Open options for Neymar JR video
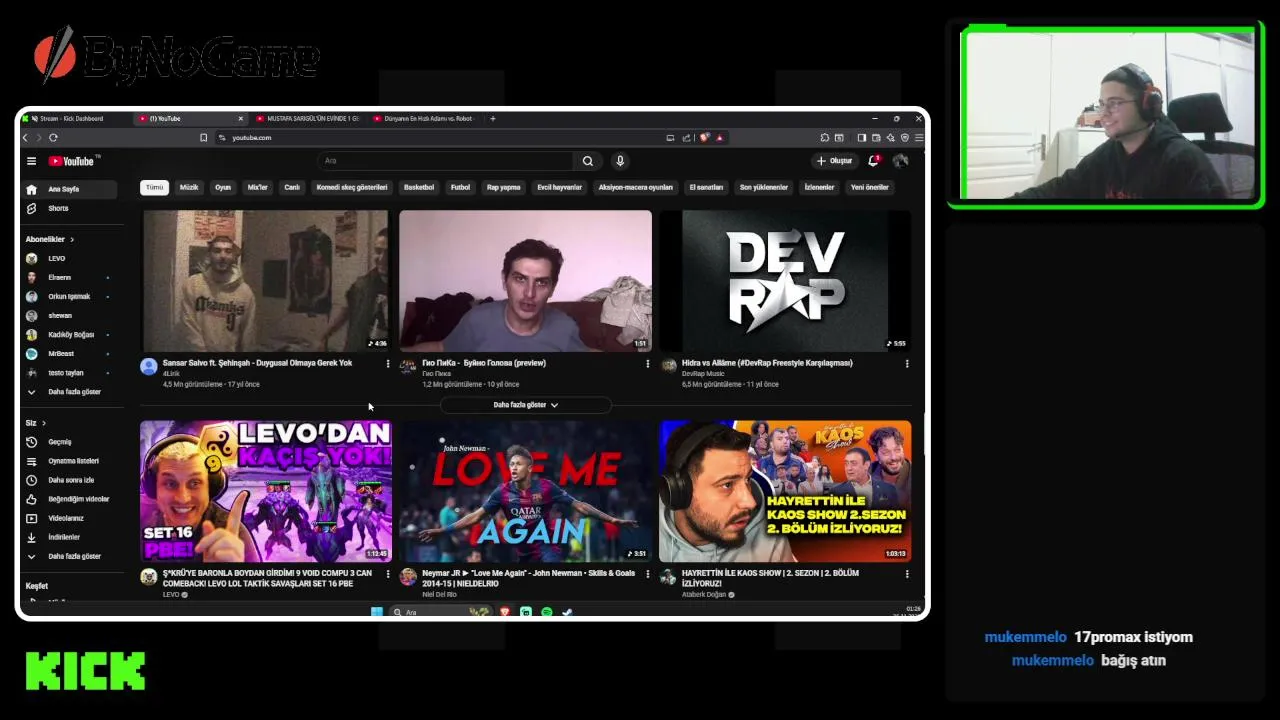 [x=647, y=574]
